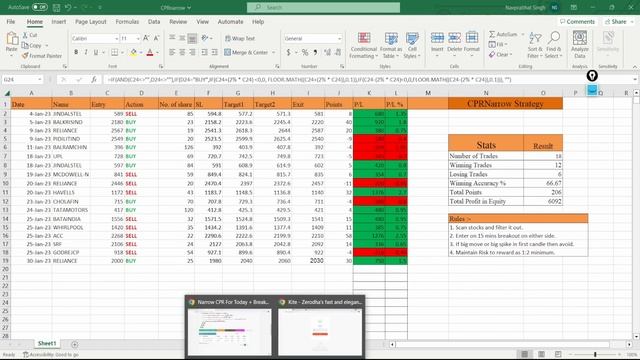Click the Copy icon
640x360 pixels.
tap(25, 45)
